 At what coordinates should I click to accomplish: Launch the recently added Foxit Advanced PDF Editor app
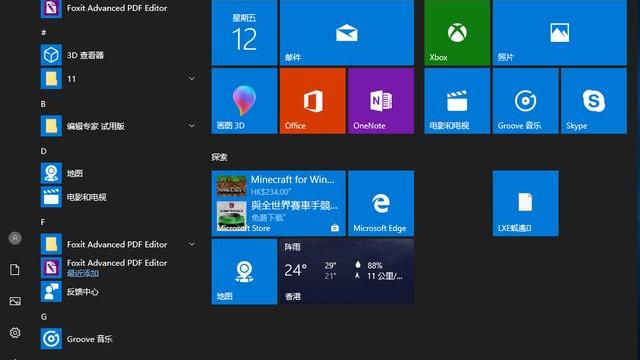118,267
